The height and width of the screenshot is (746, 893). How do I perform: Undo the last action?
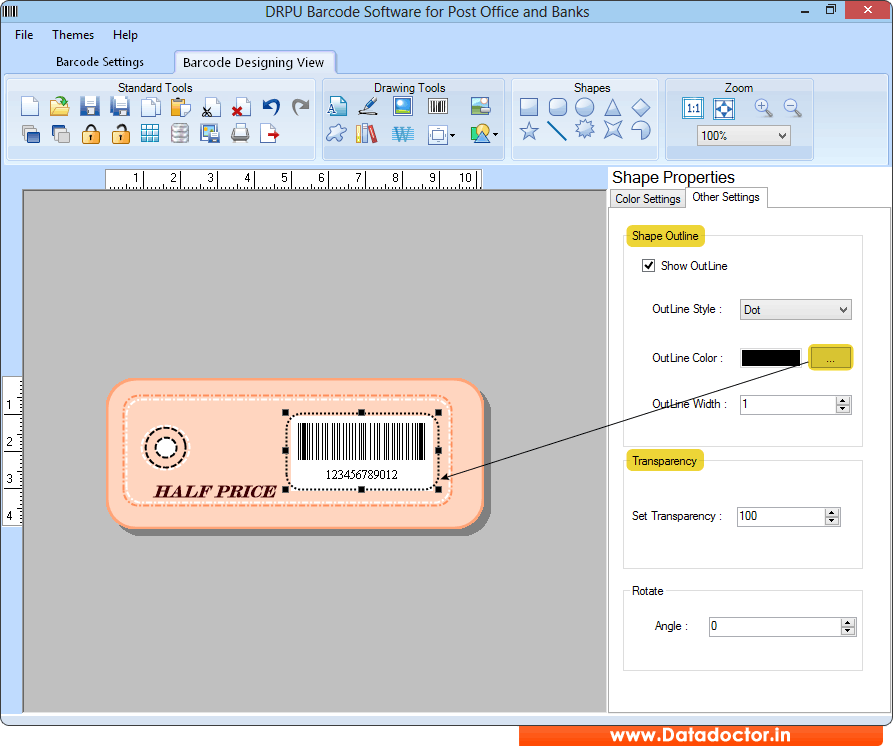pos(271,106)
